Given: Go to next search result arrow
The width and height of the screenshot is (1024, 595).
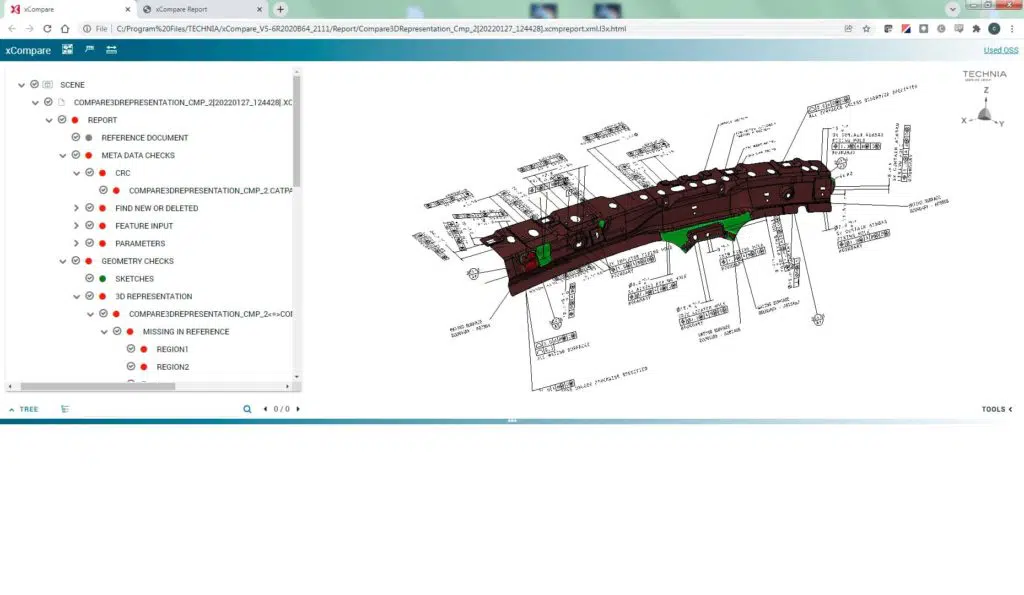Looking at the screenshot, I should pos(298,409).
